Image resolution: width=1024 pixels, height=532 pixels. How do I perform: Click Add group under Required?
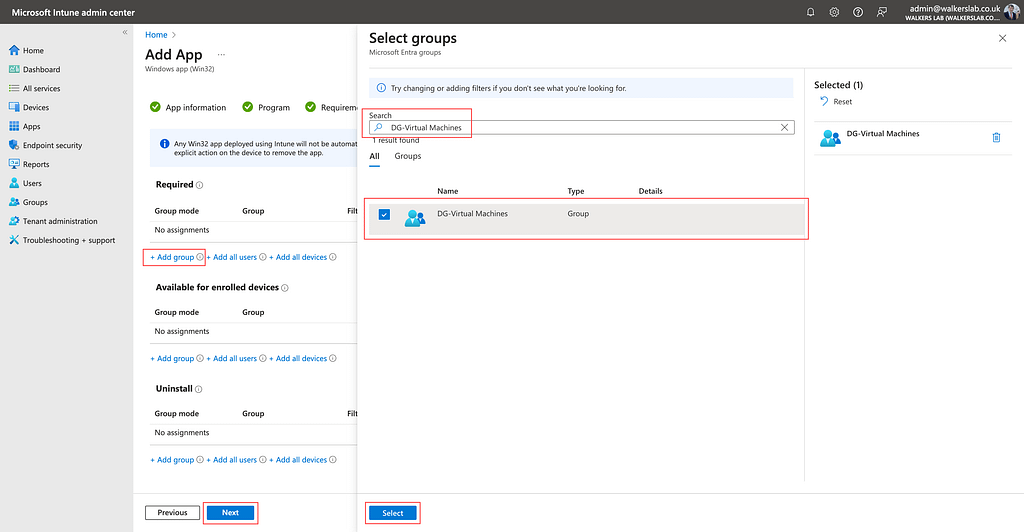point(172,258)
